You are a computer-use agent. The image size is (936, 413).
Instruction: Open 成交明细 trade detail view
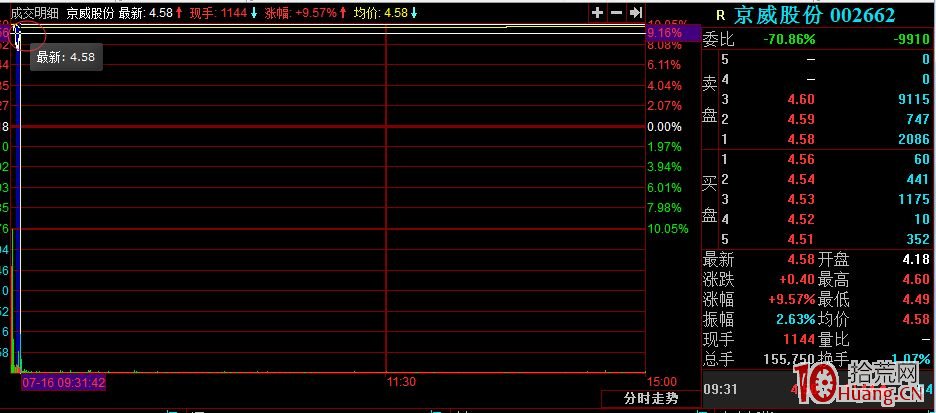[35, 13]
